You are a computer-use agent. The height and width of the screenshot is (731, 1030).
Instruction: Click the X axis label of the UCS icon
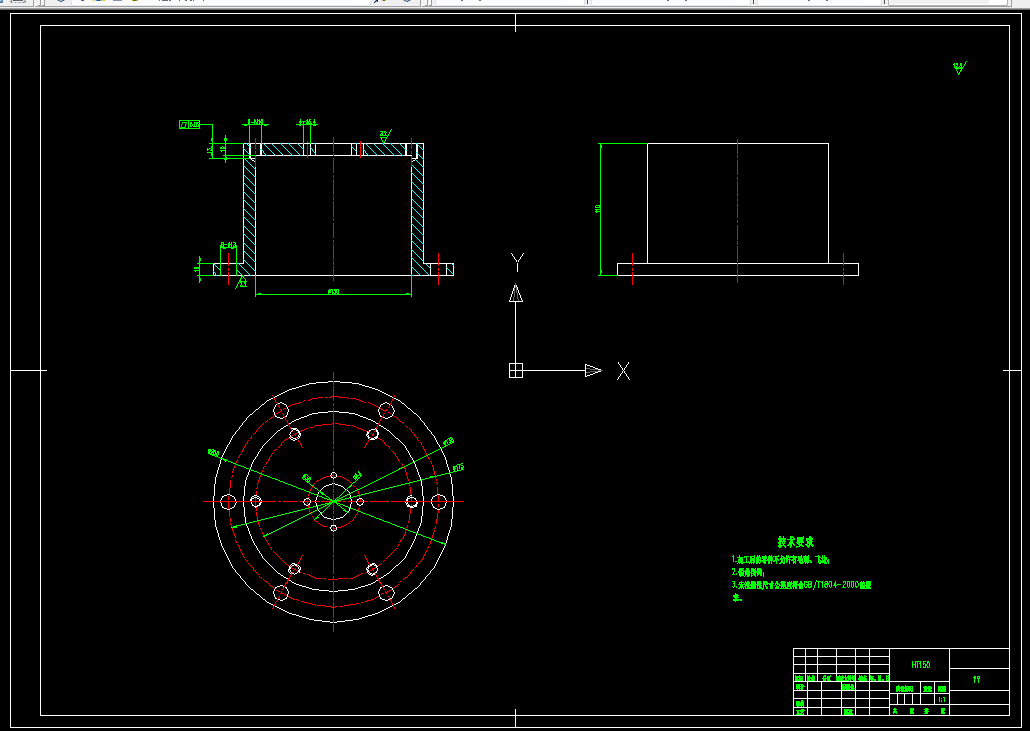coord(623,371)
